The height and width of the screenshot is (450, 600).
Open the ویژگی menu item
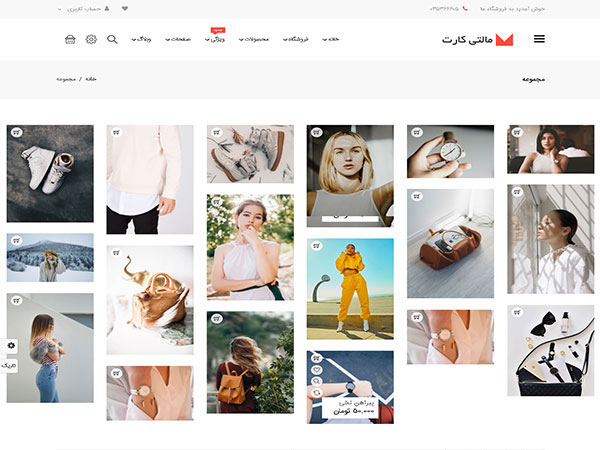[216, 40]
